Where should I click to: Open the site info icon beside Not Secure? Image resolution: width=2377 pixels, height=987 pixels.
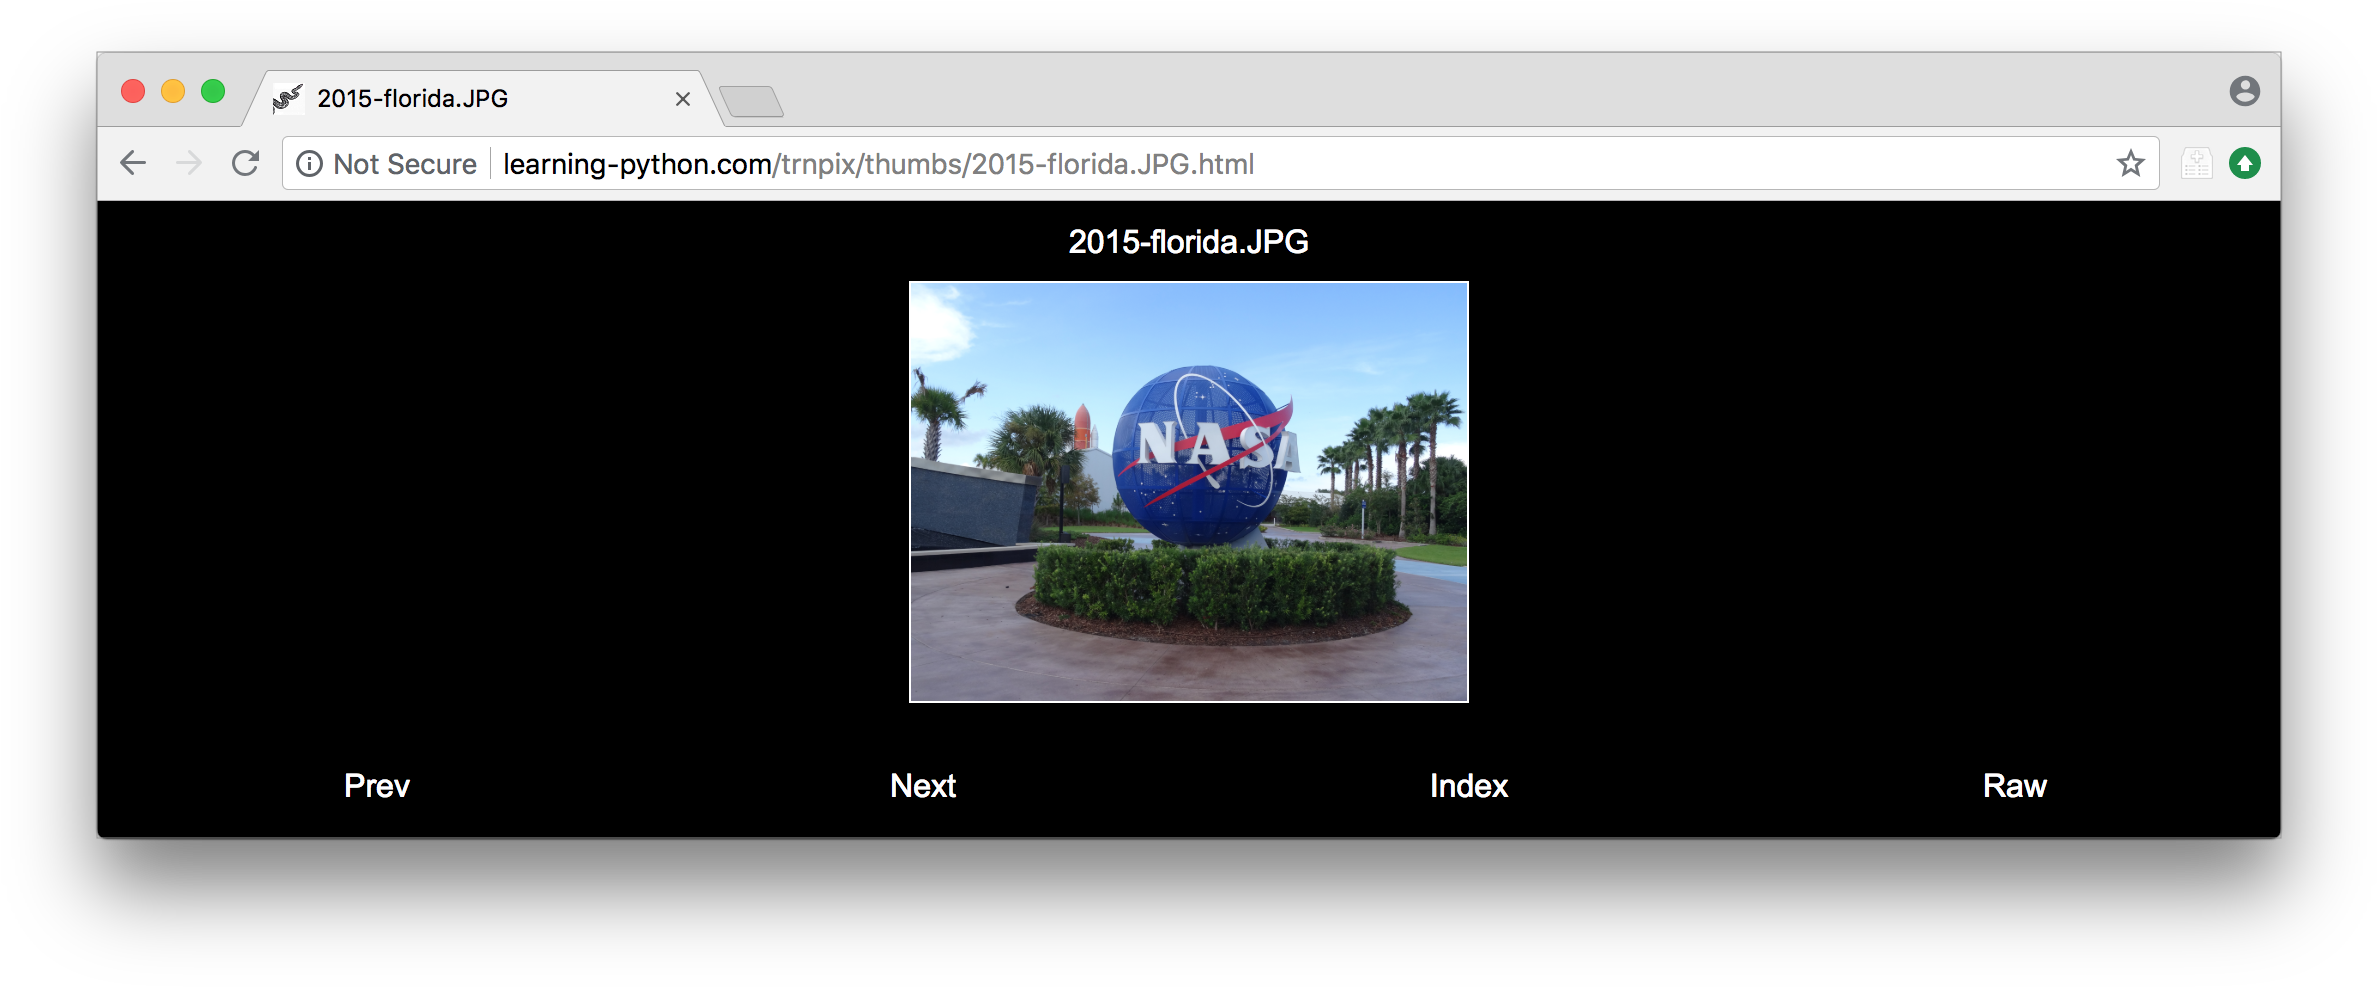(310, 163)
